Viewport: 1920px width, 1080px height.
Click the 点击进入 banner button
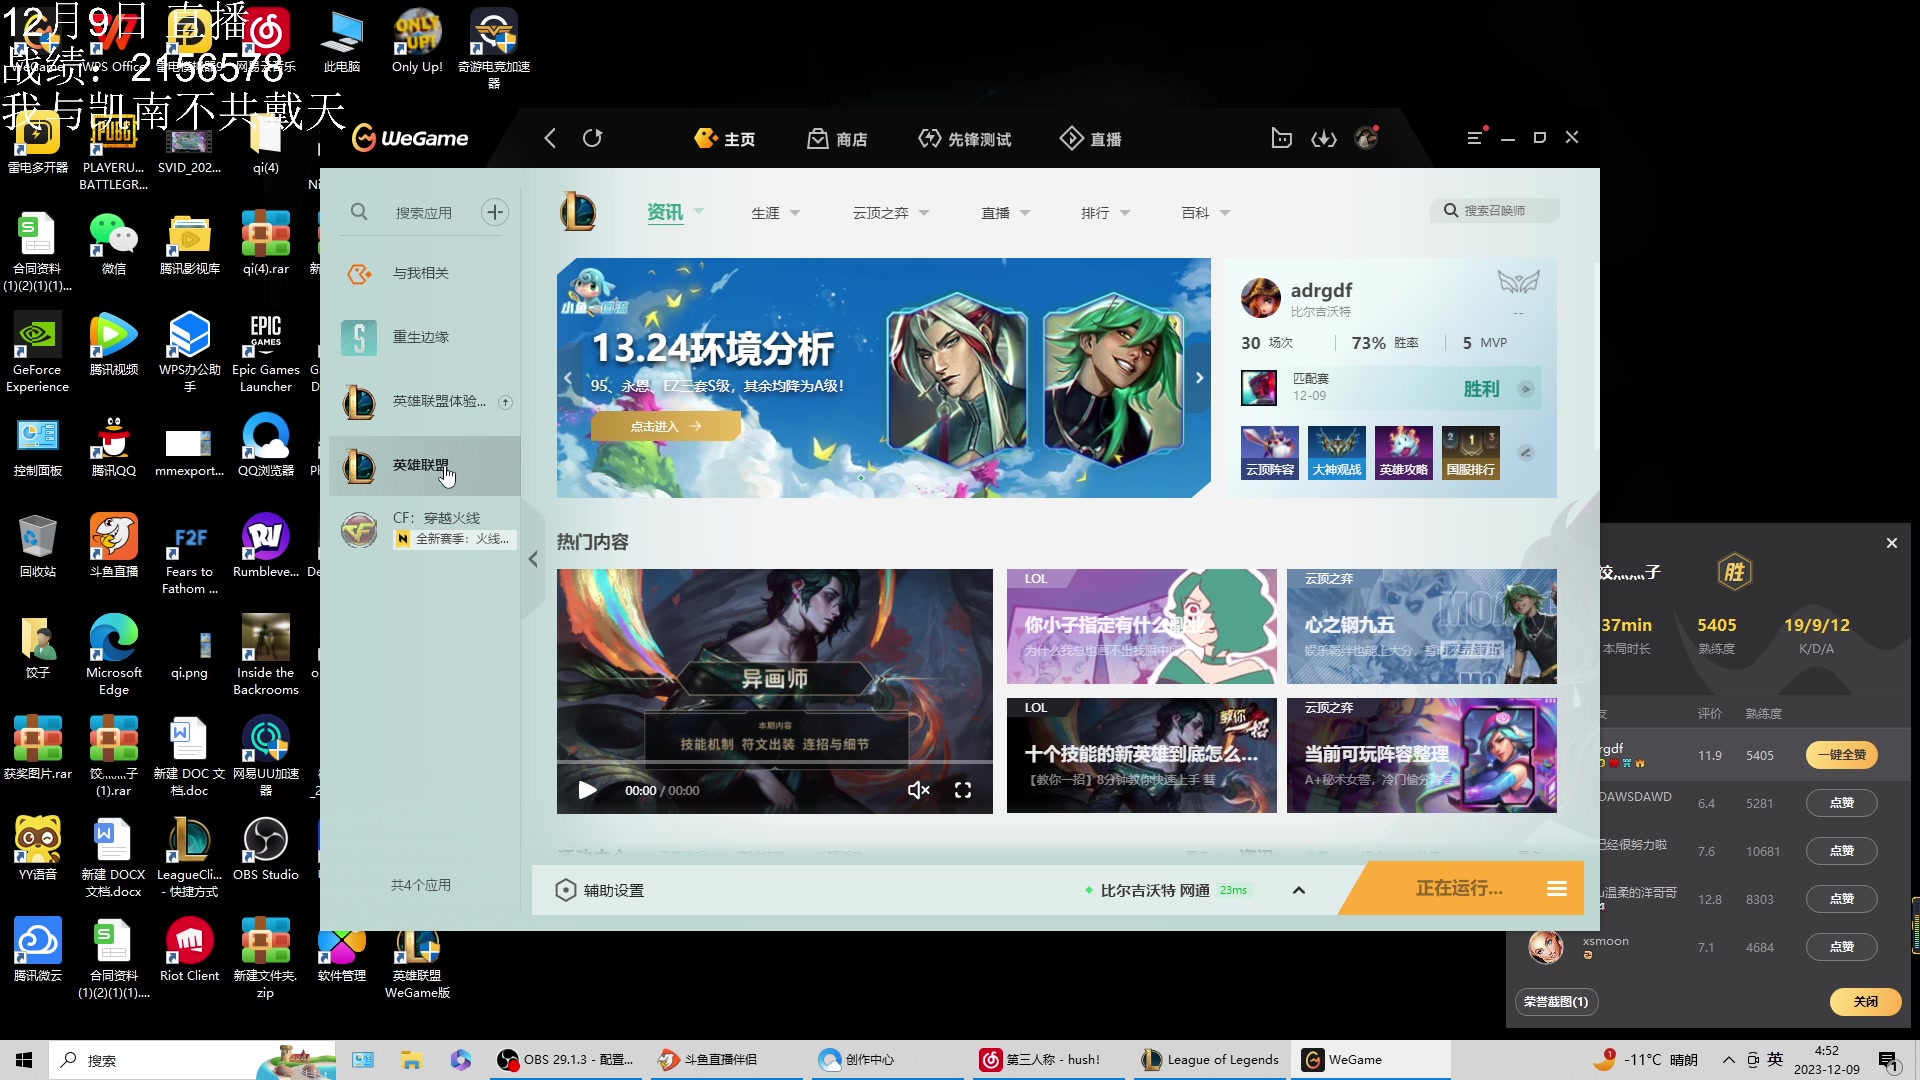666,426
